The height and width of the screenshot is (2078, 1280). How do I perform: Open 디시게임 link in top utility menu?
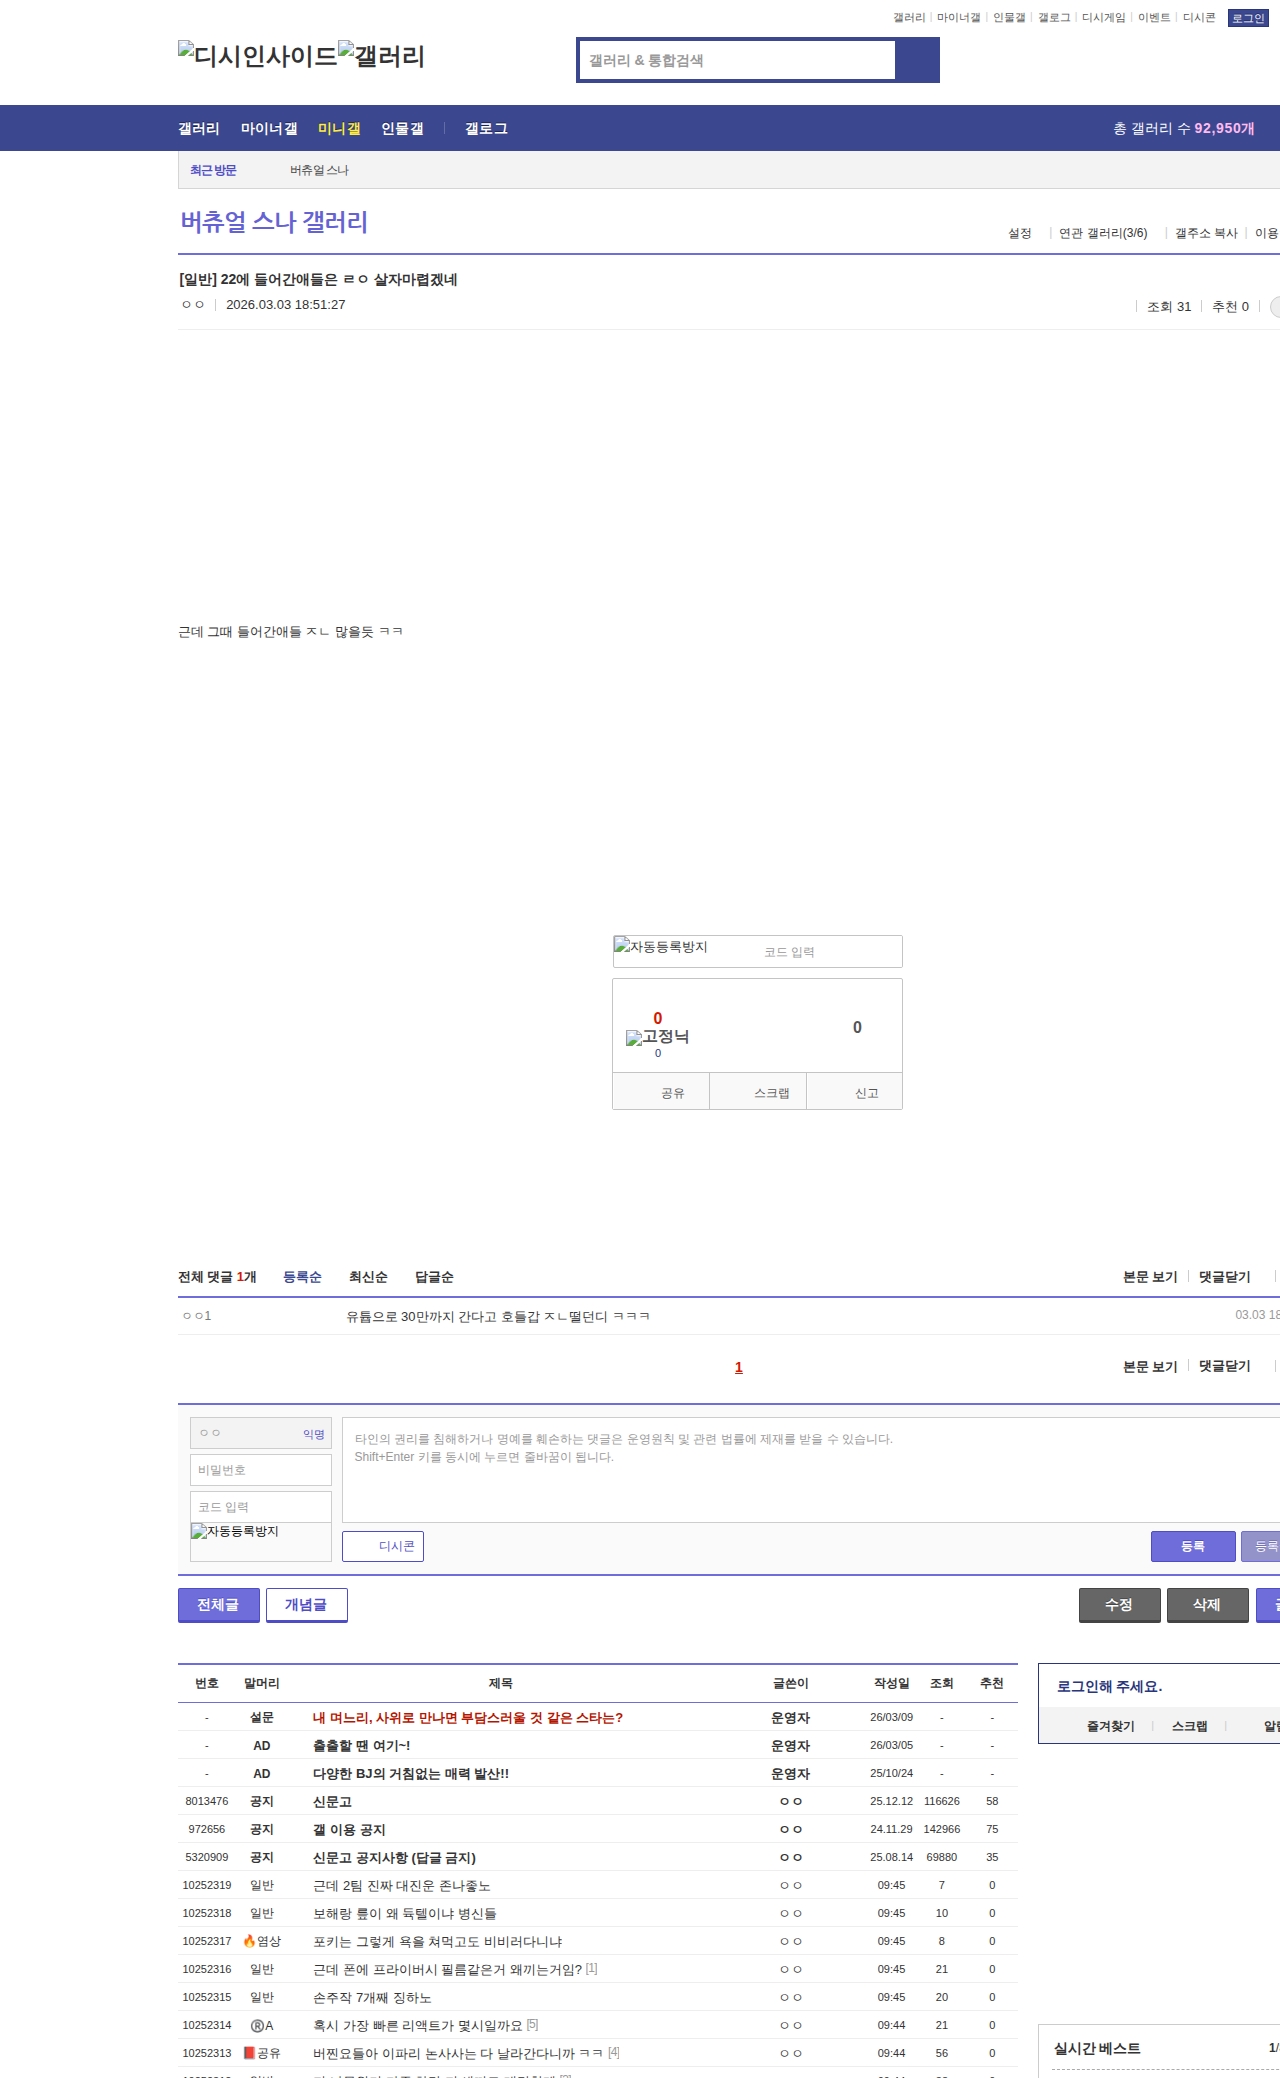[1104, 18]
